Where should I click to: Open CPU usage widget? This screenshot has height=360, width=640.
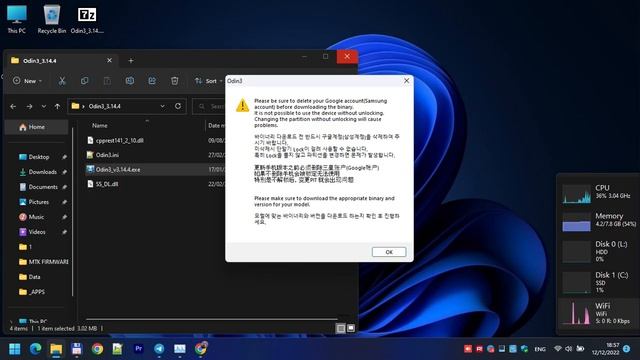(598, 193)
